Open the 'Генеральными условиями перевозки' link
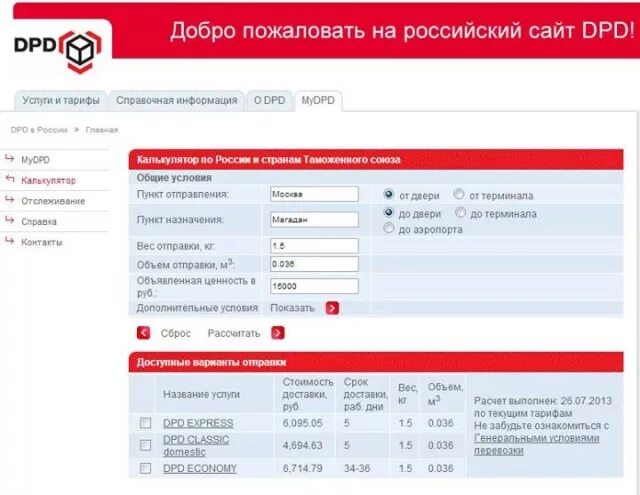The width and height of the screenshot is (640, 495). pyautogui.click(x=537, y=444)
